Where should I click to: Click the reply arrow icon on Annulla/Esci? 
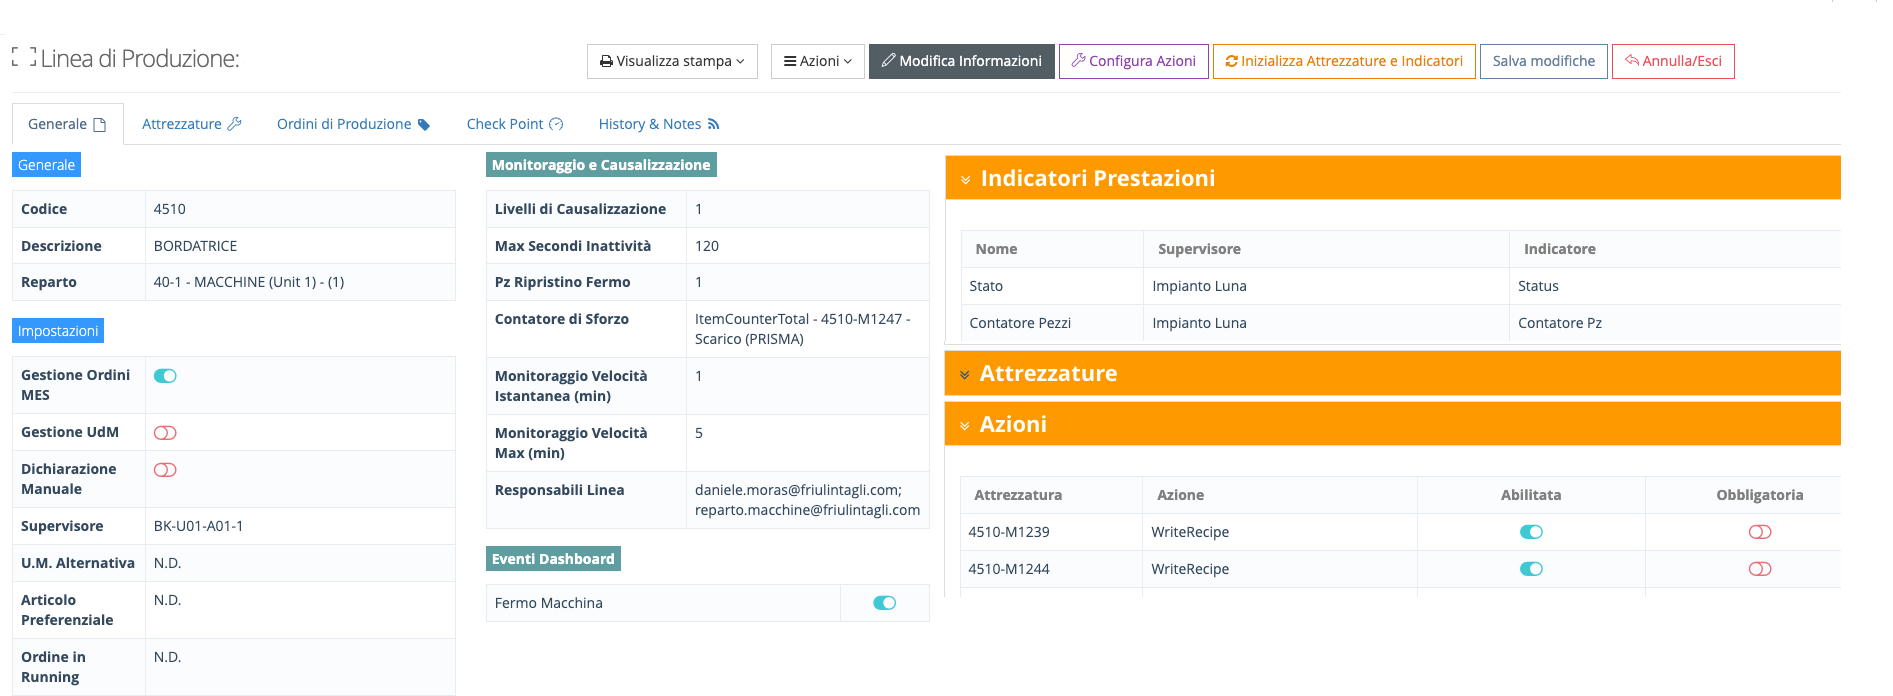tap(1631, 61)
